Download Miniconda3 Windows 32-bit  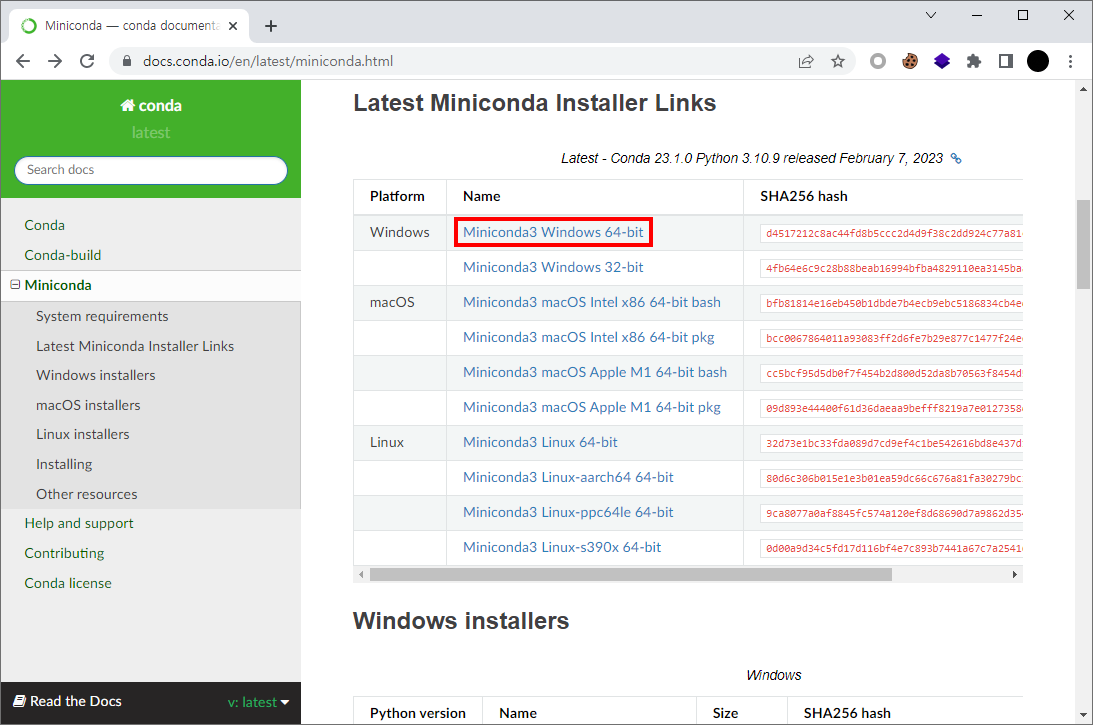click(x=553, y=268)
